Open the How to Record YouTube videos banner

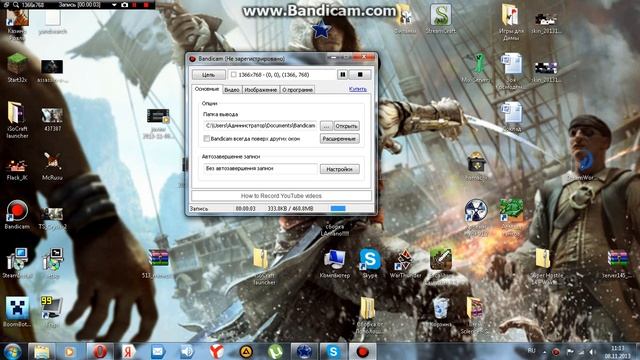tap(281, 196)
